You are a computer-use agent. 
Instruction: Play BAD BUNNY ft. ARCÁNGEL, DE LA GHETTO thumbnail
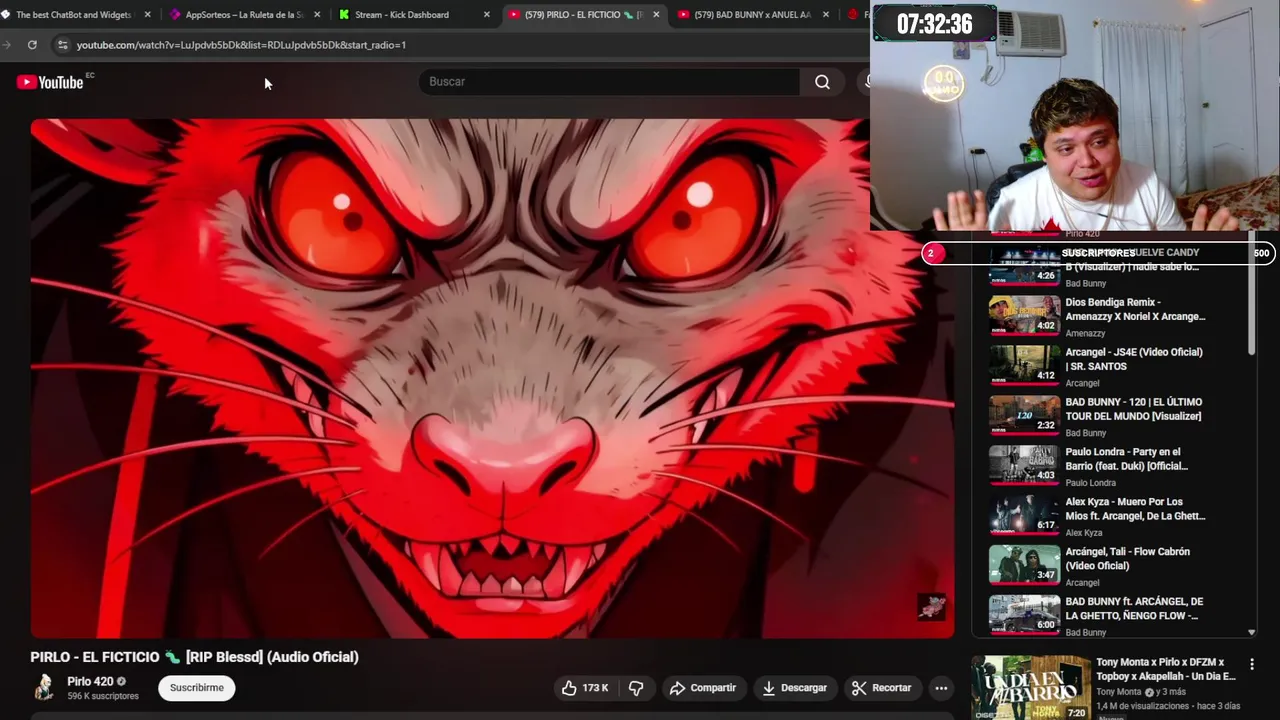pyautogui.click(x=1024, y=614)
